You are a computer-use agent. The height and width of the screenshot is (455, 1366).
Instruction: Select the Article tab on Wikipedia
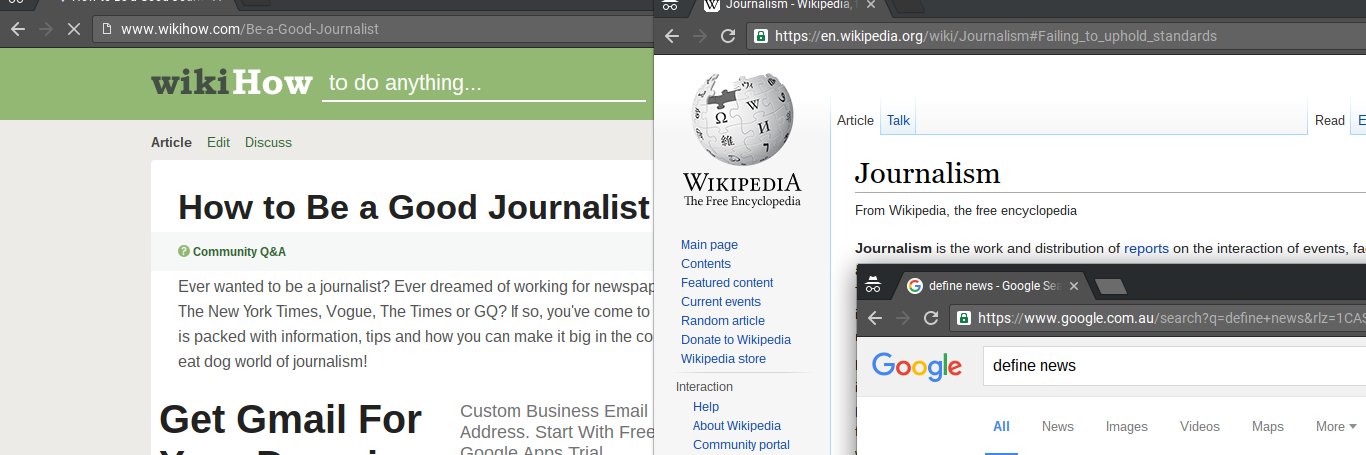pos(855,120)
